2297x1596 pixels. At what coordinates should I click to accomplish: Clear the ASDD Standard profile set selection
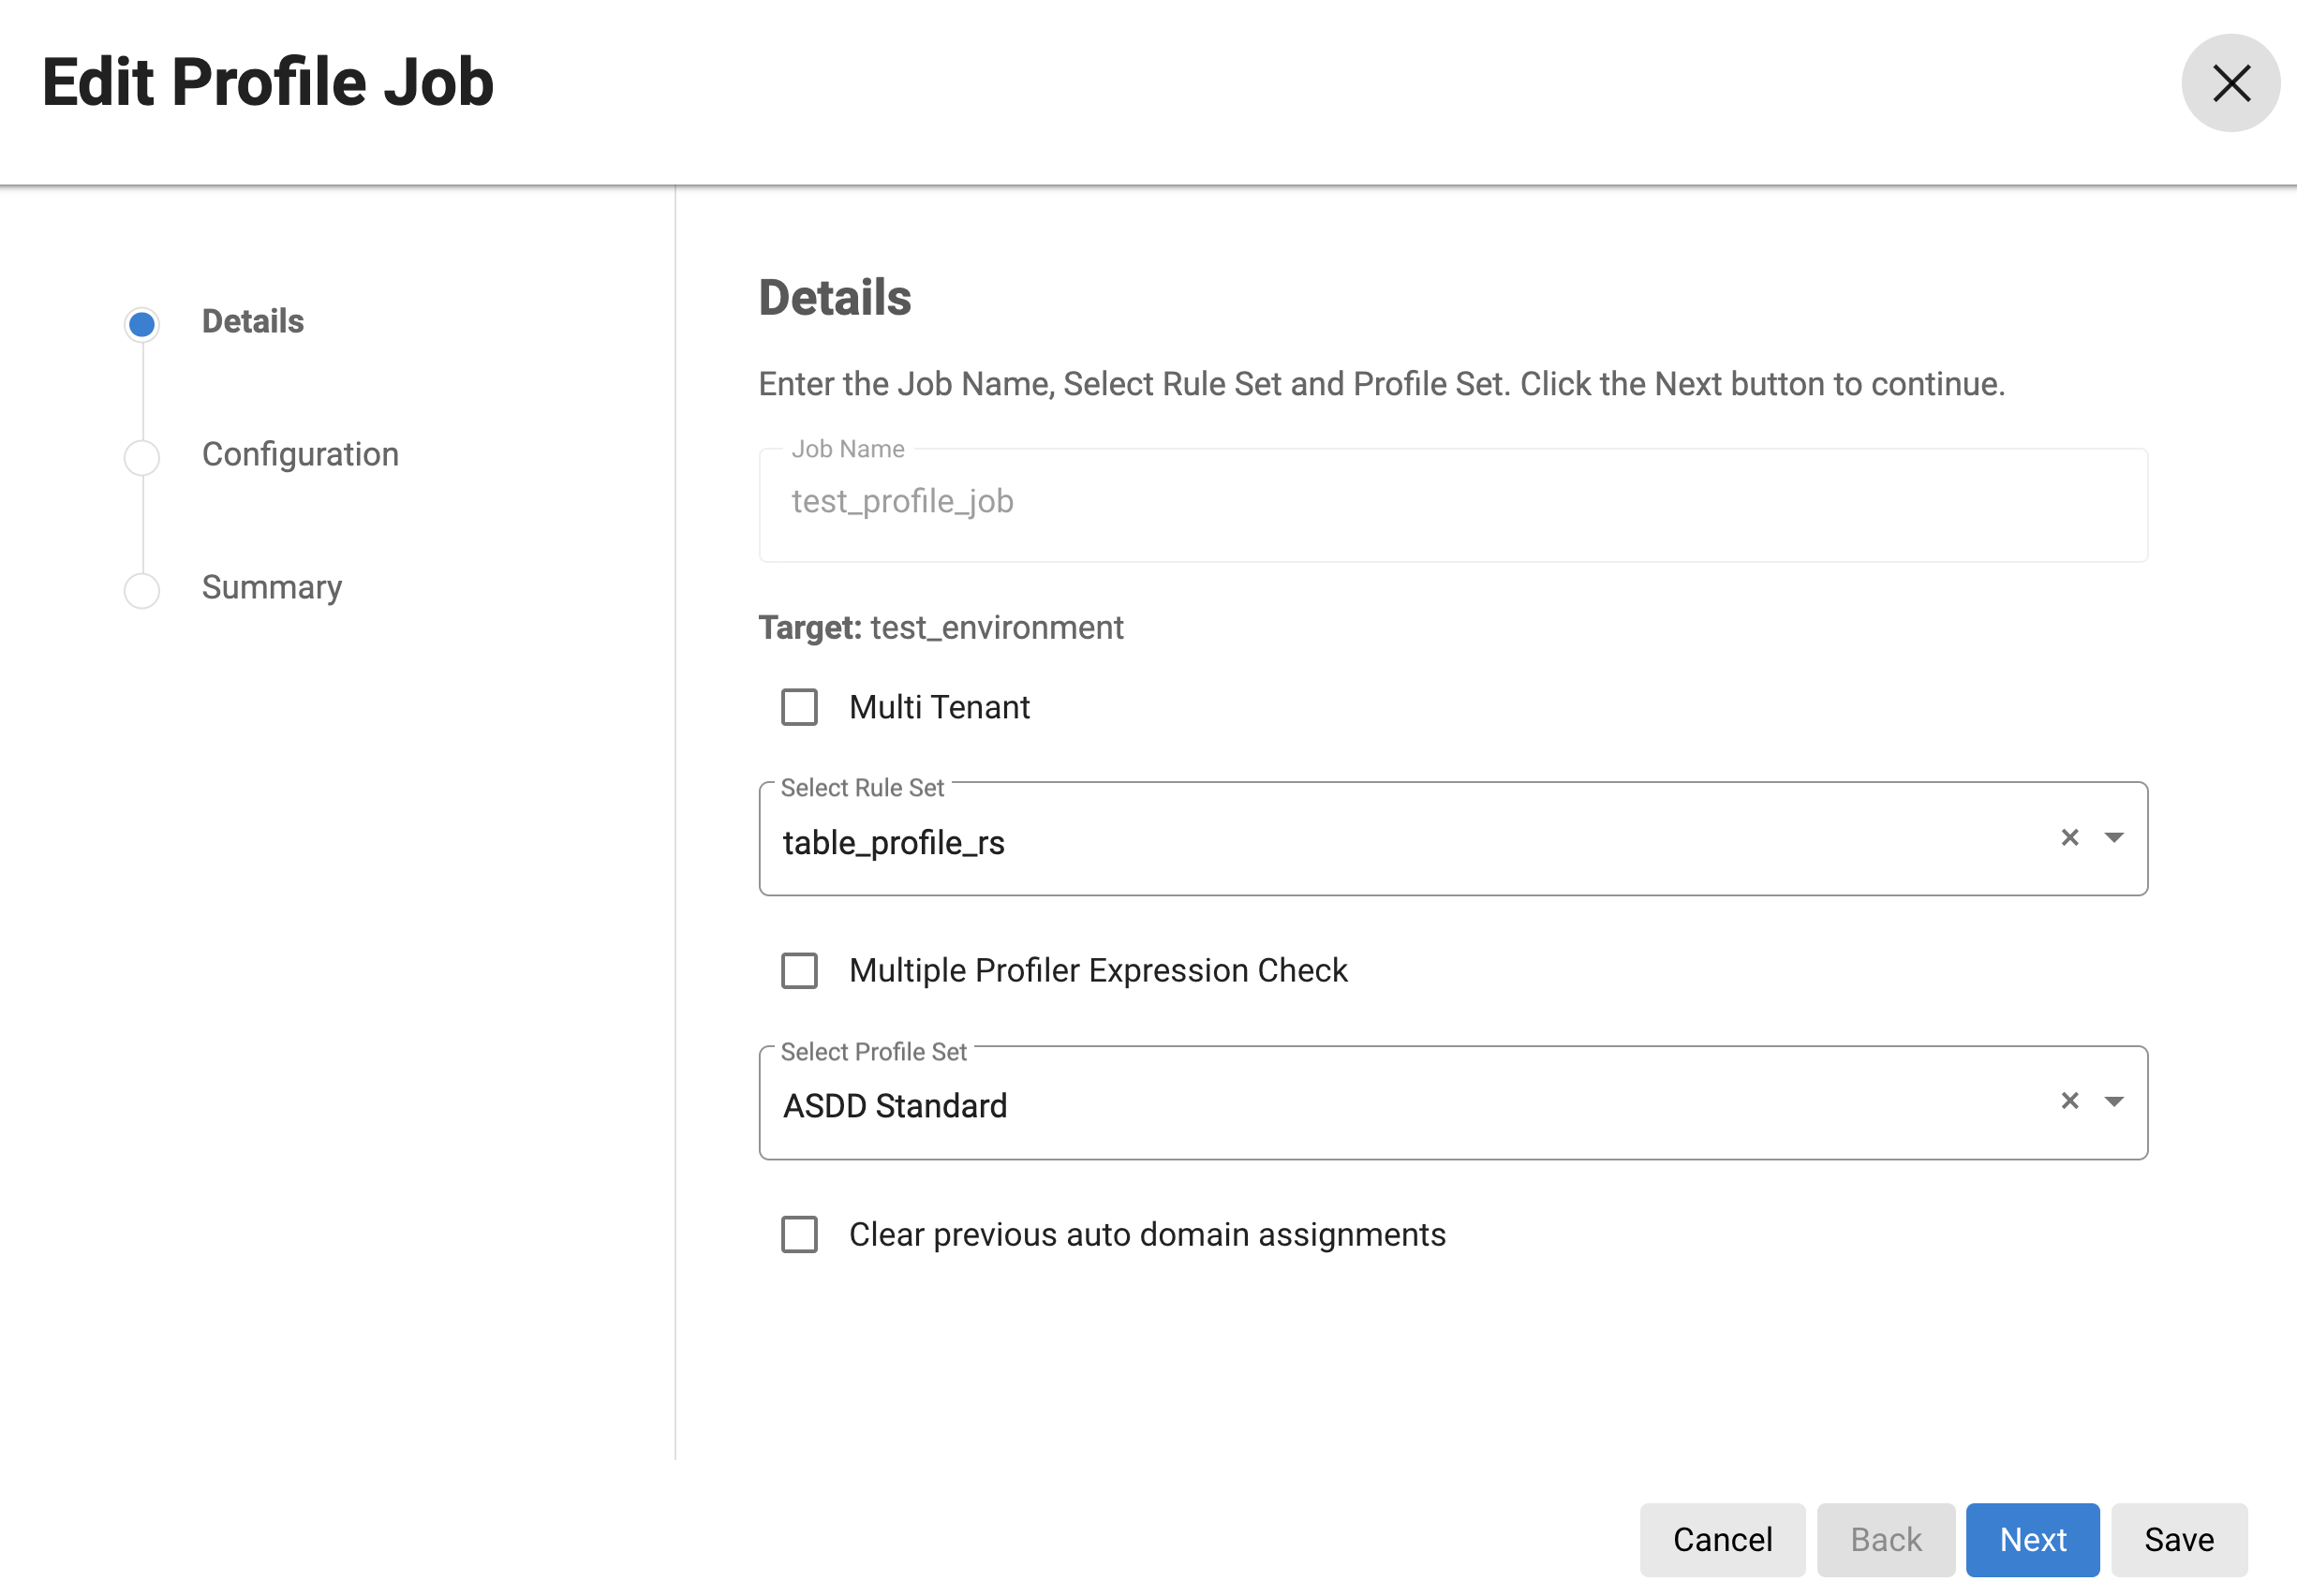click(x=2069, y=1101)
